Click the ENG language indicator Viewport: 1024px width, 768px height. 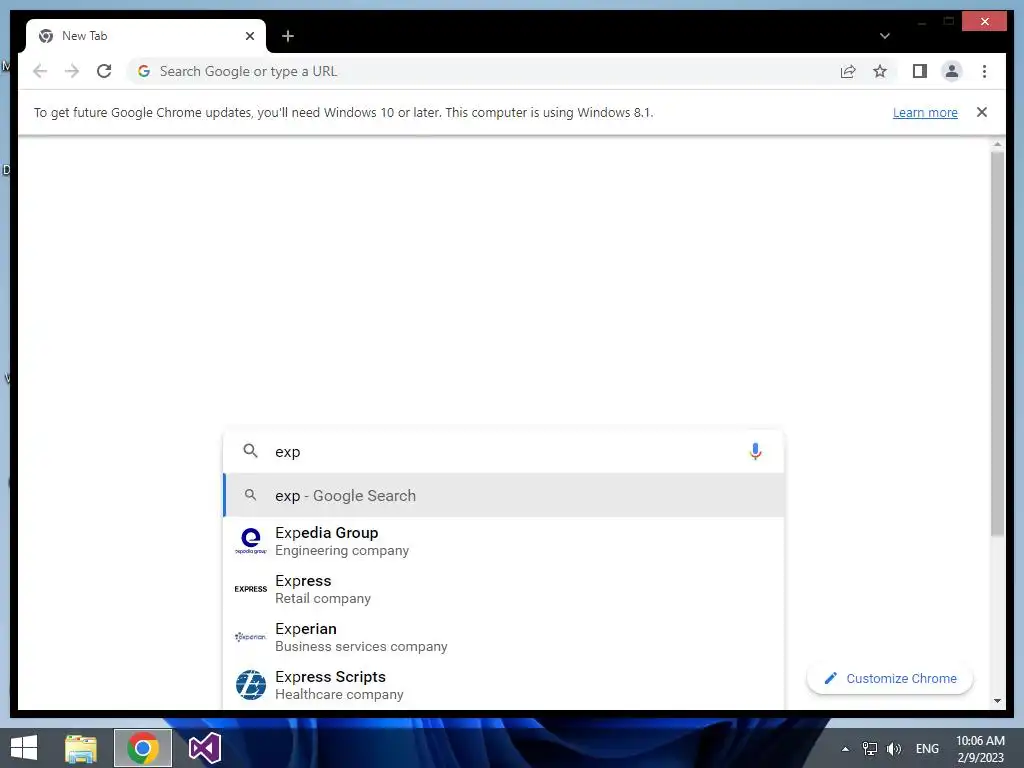click(x=927, y=749)
